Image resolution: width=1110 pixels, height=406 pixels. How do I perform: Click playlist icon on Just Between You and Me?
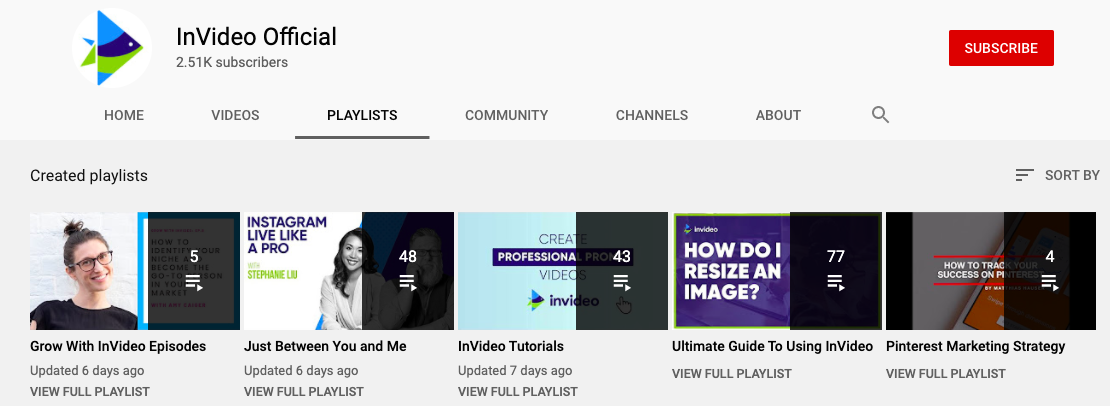(x=408, y=283)
